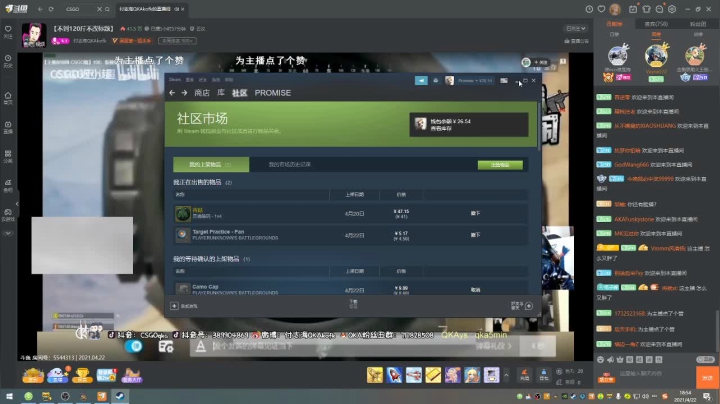Screen dimensions: 720x404
Task: Open the categories grid icon in left sidebar
Action: (x=8, y=156)
